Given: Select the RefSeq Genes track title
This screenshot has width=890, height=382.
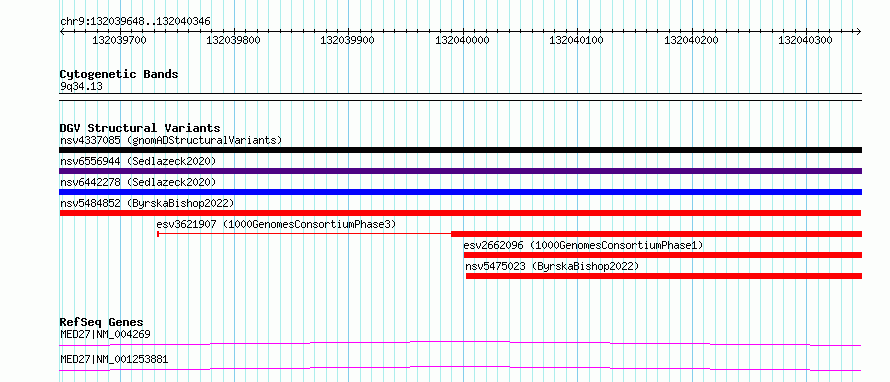Looking at the screenshot, I should (x=102, y=322).
